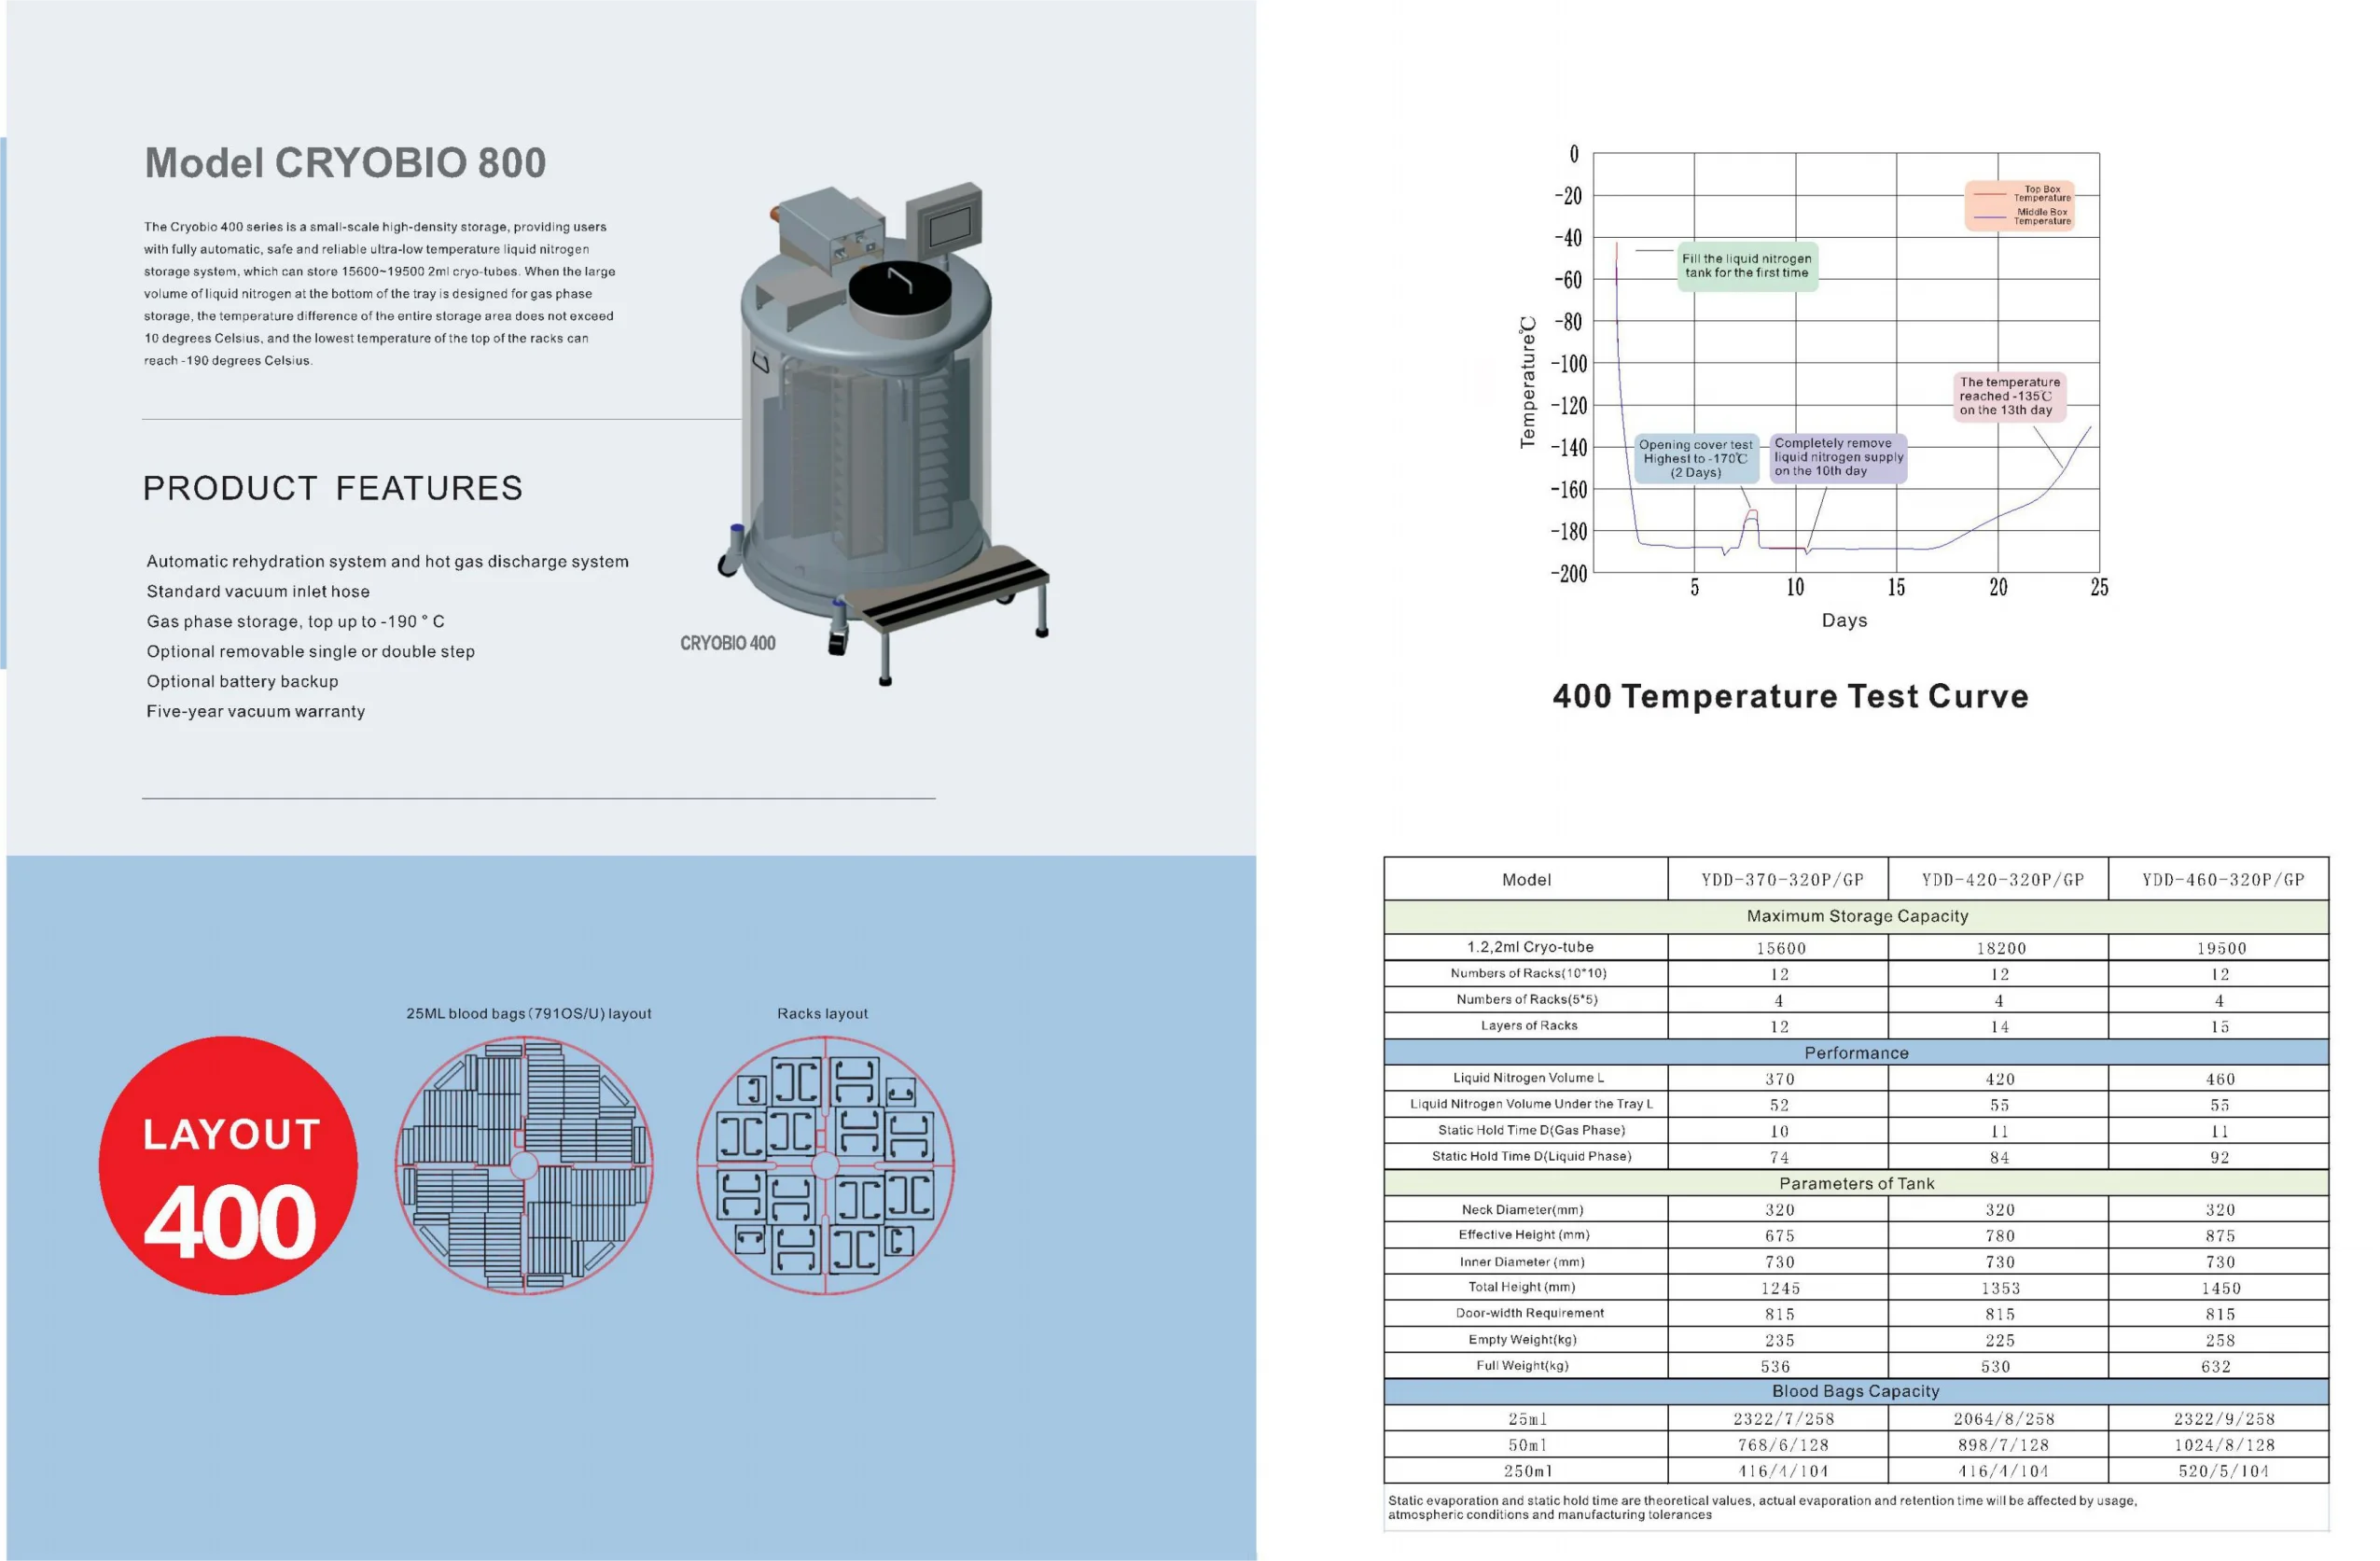This screenshot has width=2380, height=1561.
Task: Click 'Gas phase storage, top up to -190 ° C'
Action: coord(295,622)
